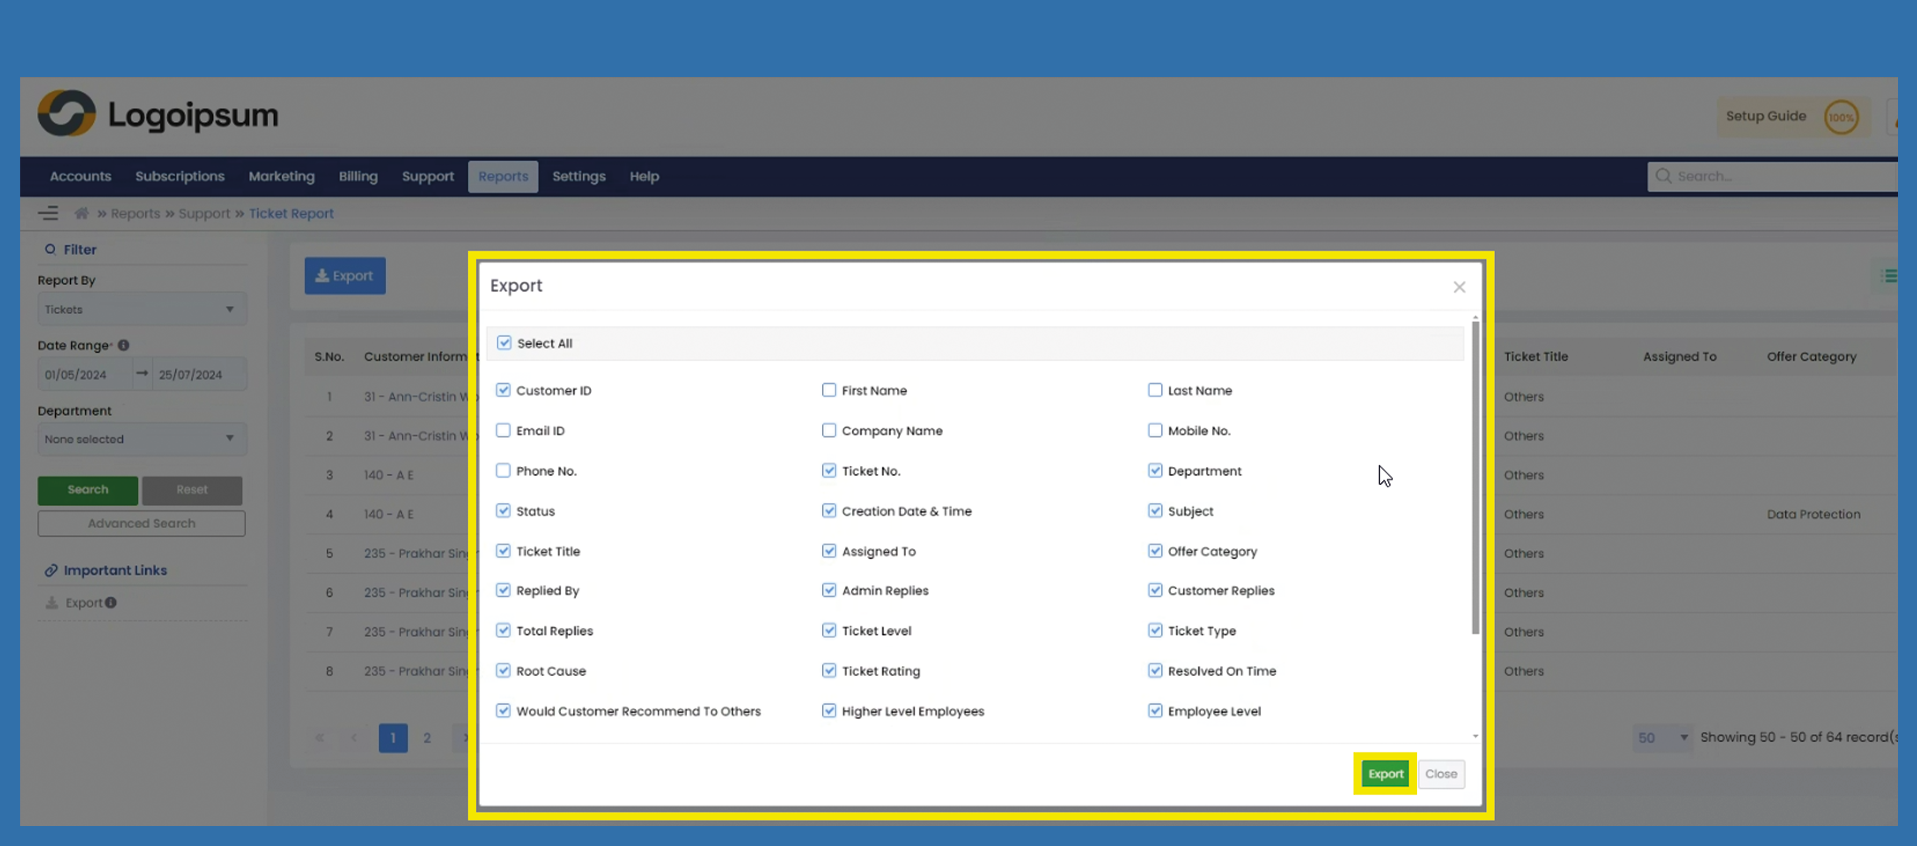Click the Setup Guide 100% progress circle
The height and width of the screenshot is (846, 1917).
[1841, 117]
